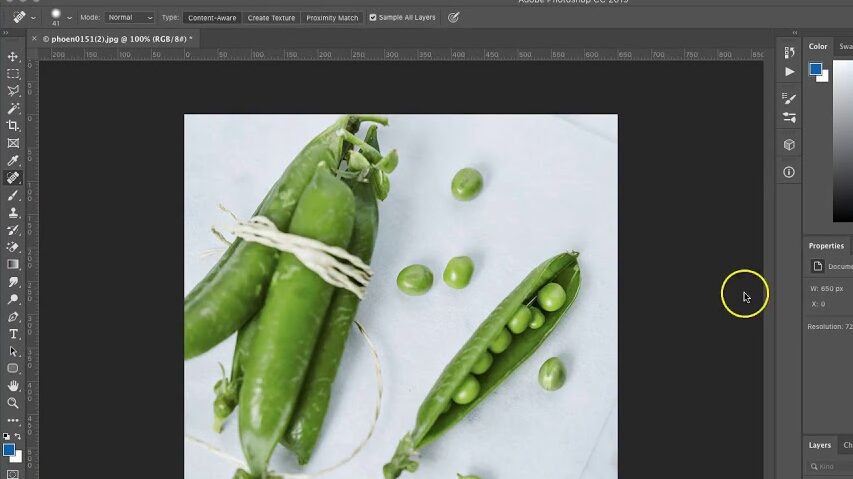Select Content-Aware type

tap(212, 18)
